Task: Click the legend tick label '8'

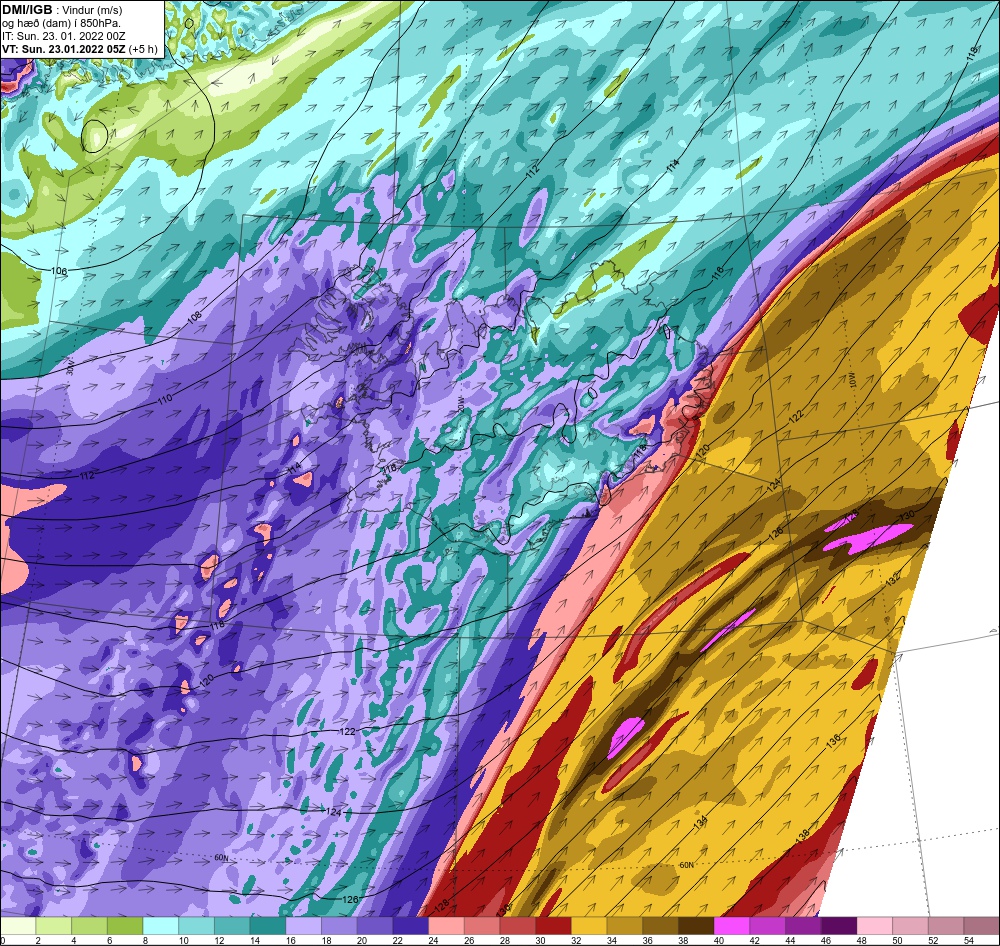Action: pyautogui.click(x=145, y=940)
